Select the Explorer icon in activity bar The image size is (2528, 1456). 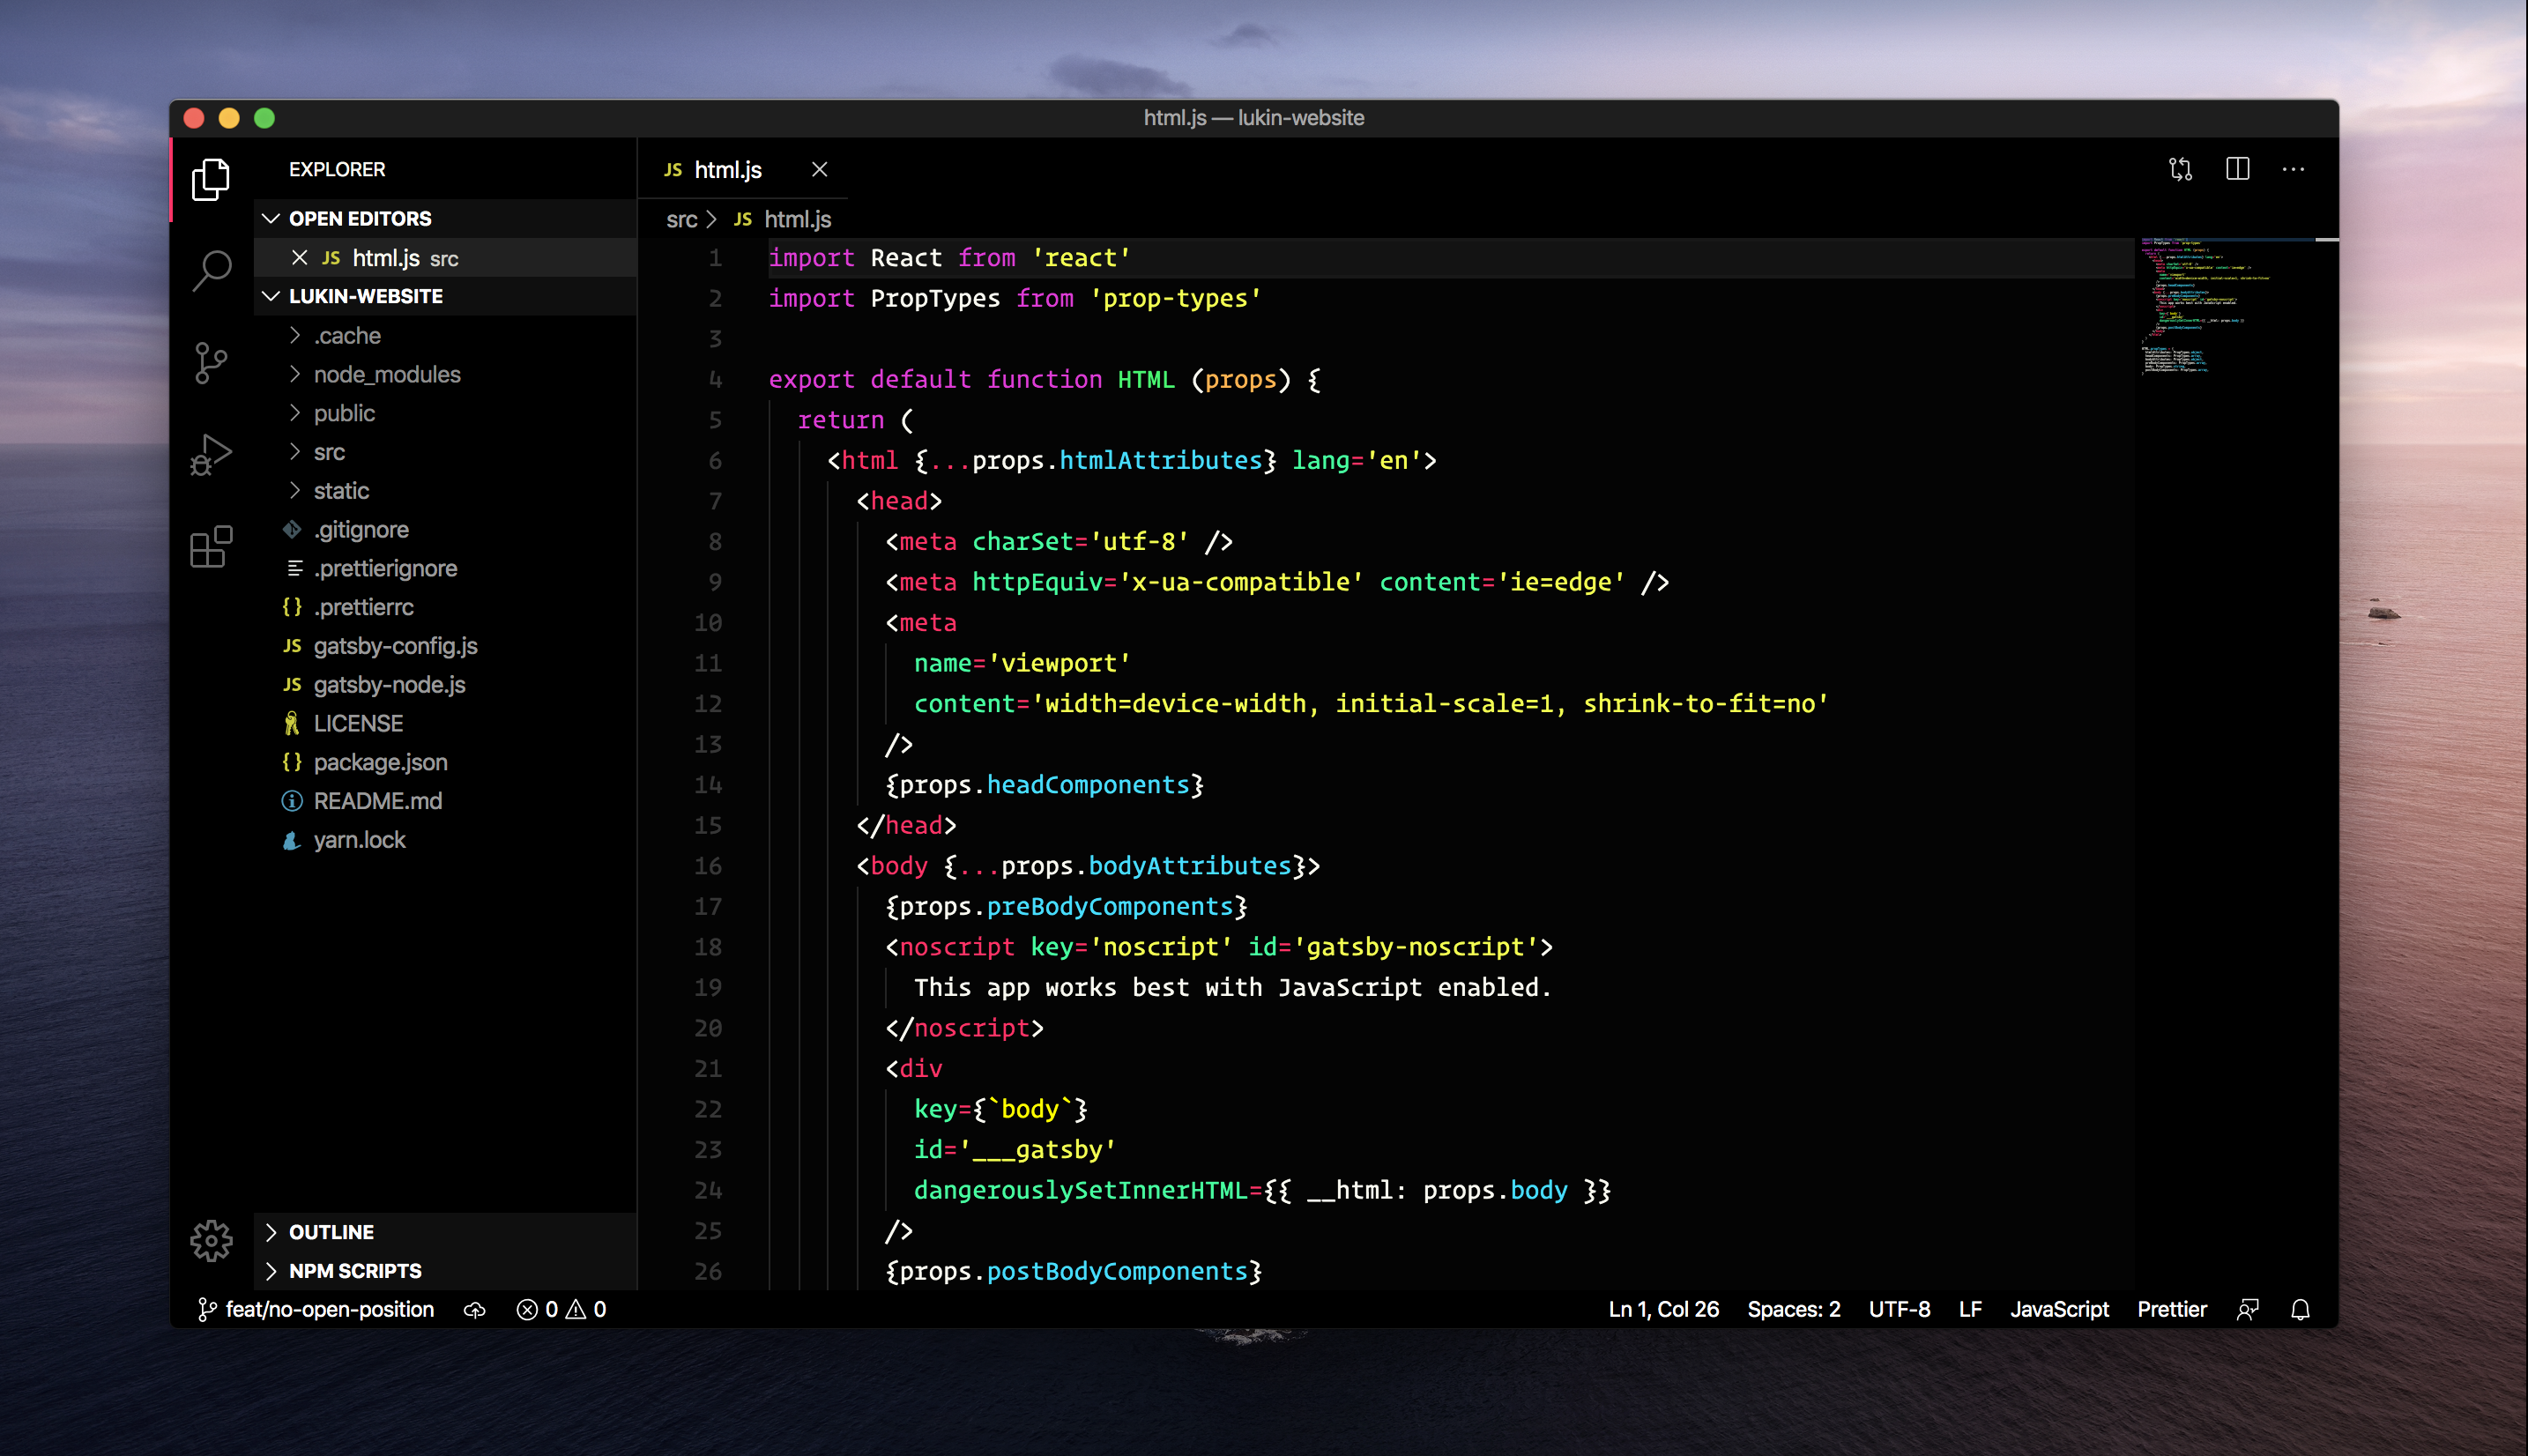[211, 180]
